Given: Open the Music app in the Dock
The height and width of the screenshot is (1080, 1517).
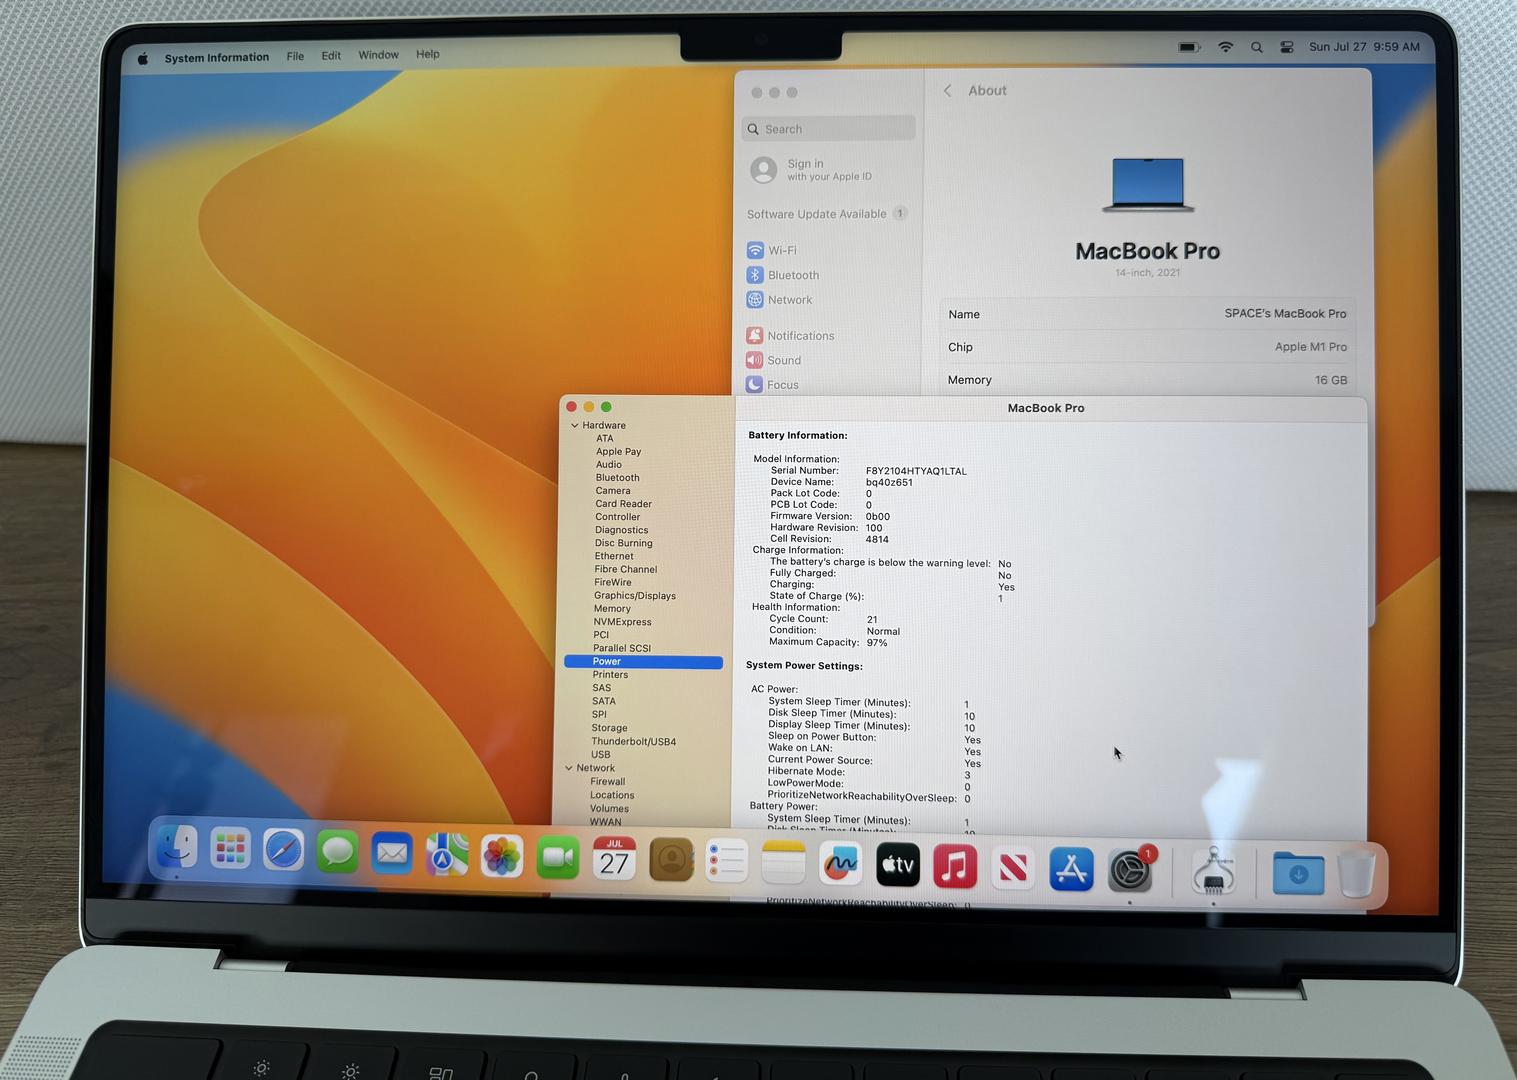Looking at the screenshot, I should pos(955,865).
